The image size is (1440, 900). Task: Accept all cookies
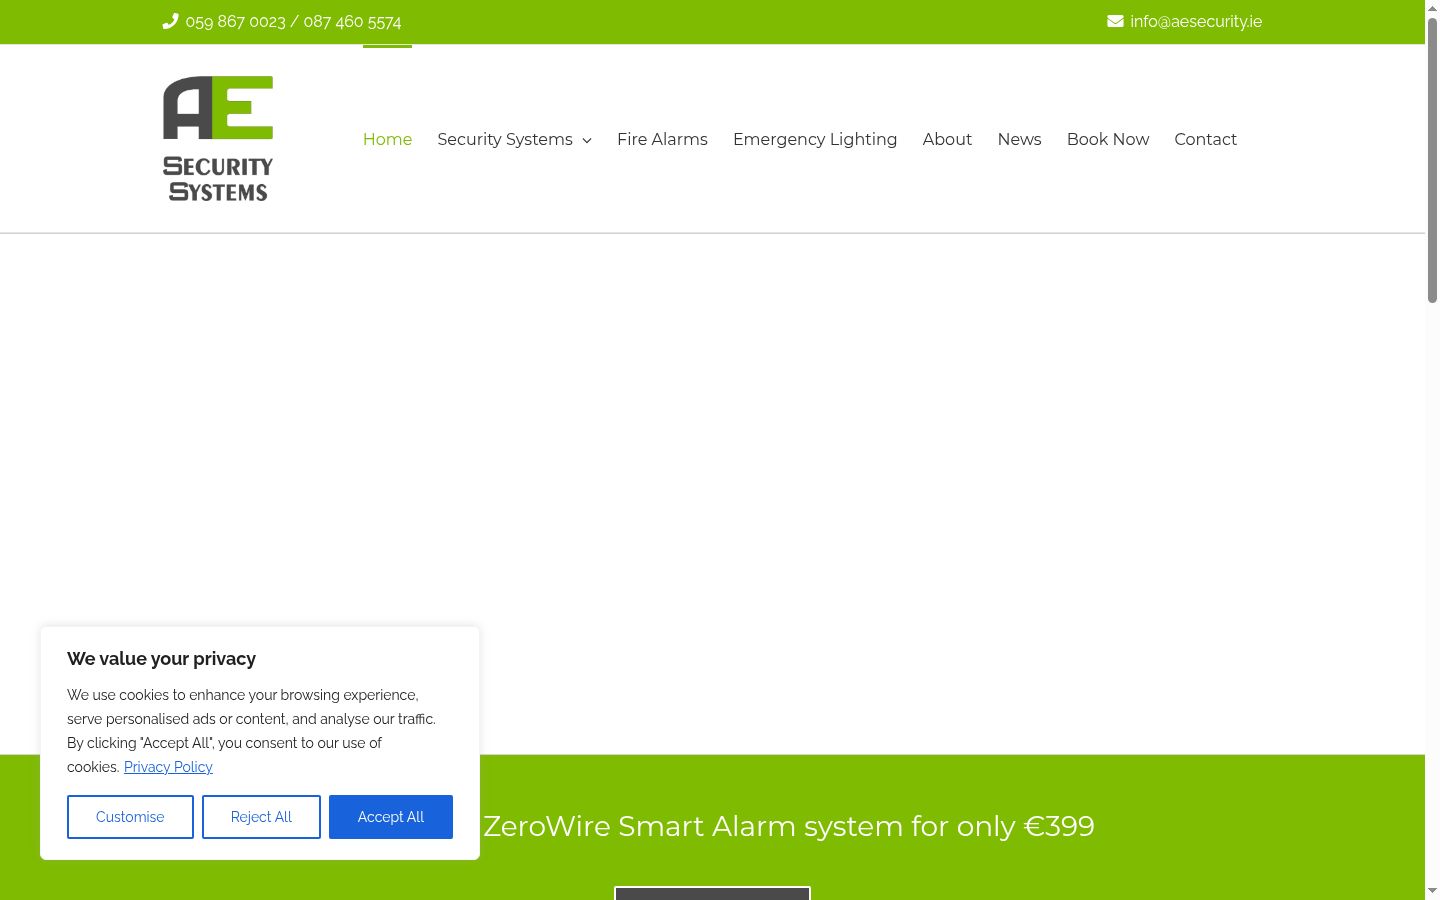point(391,817)
